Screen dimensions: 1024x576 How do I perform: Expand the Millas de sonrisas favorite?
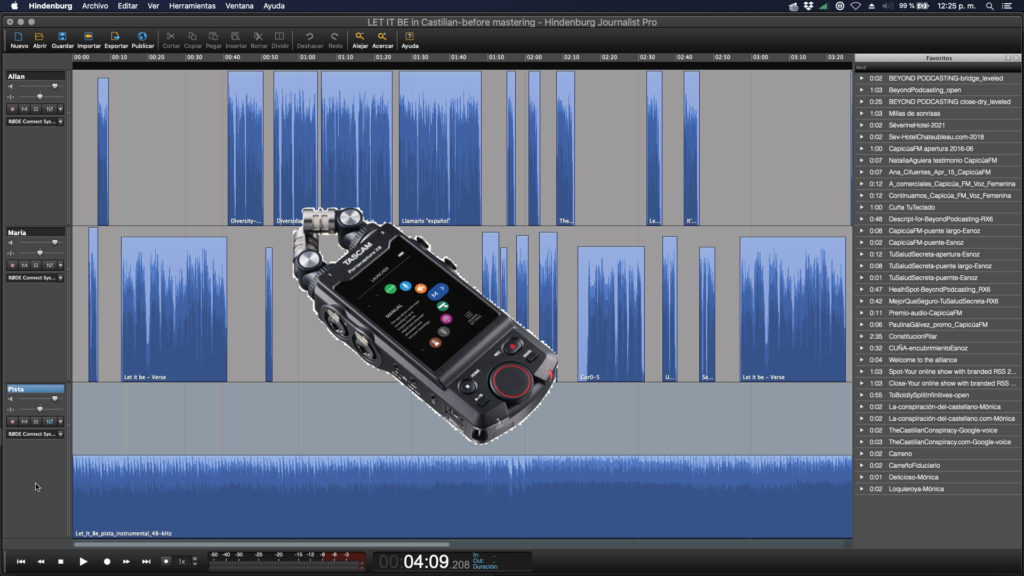tap(861, 114)
